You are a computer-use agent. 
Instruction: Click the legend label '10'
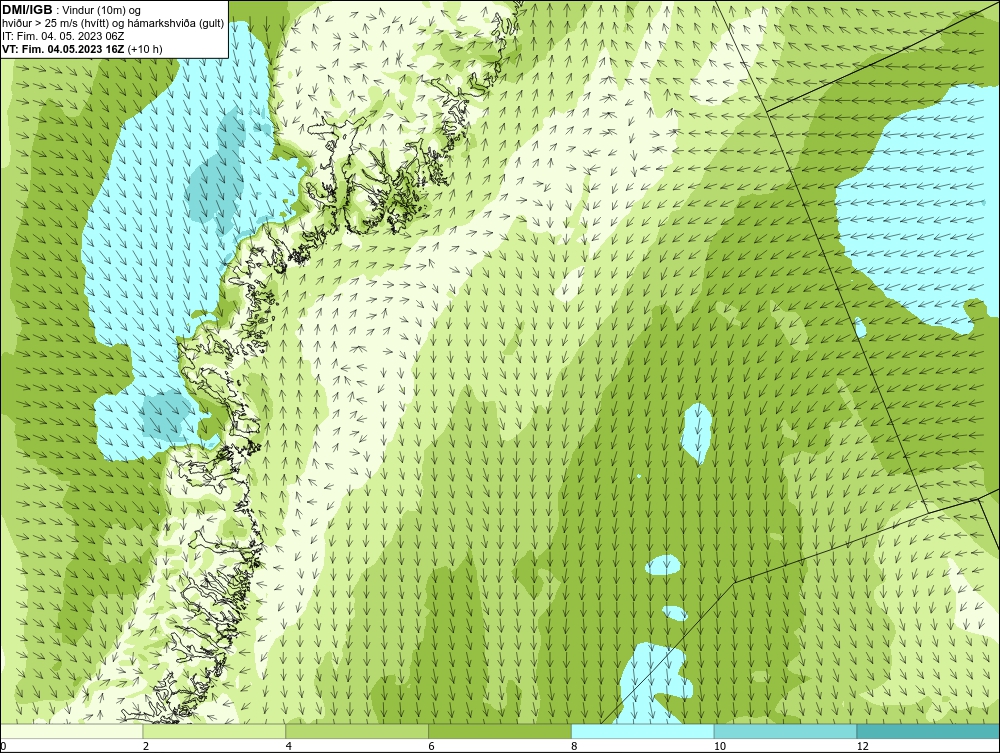(x=720, y=746)
